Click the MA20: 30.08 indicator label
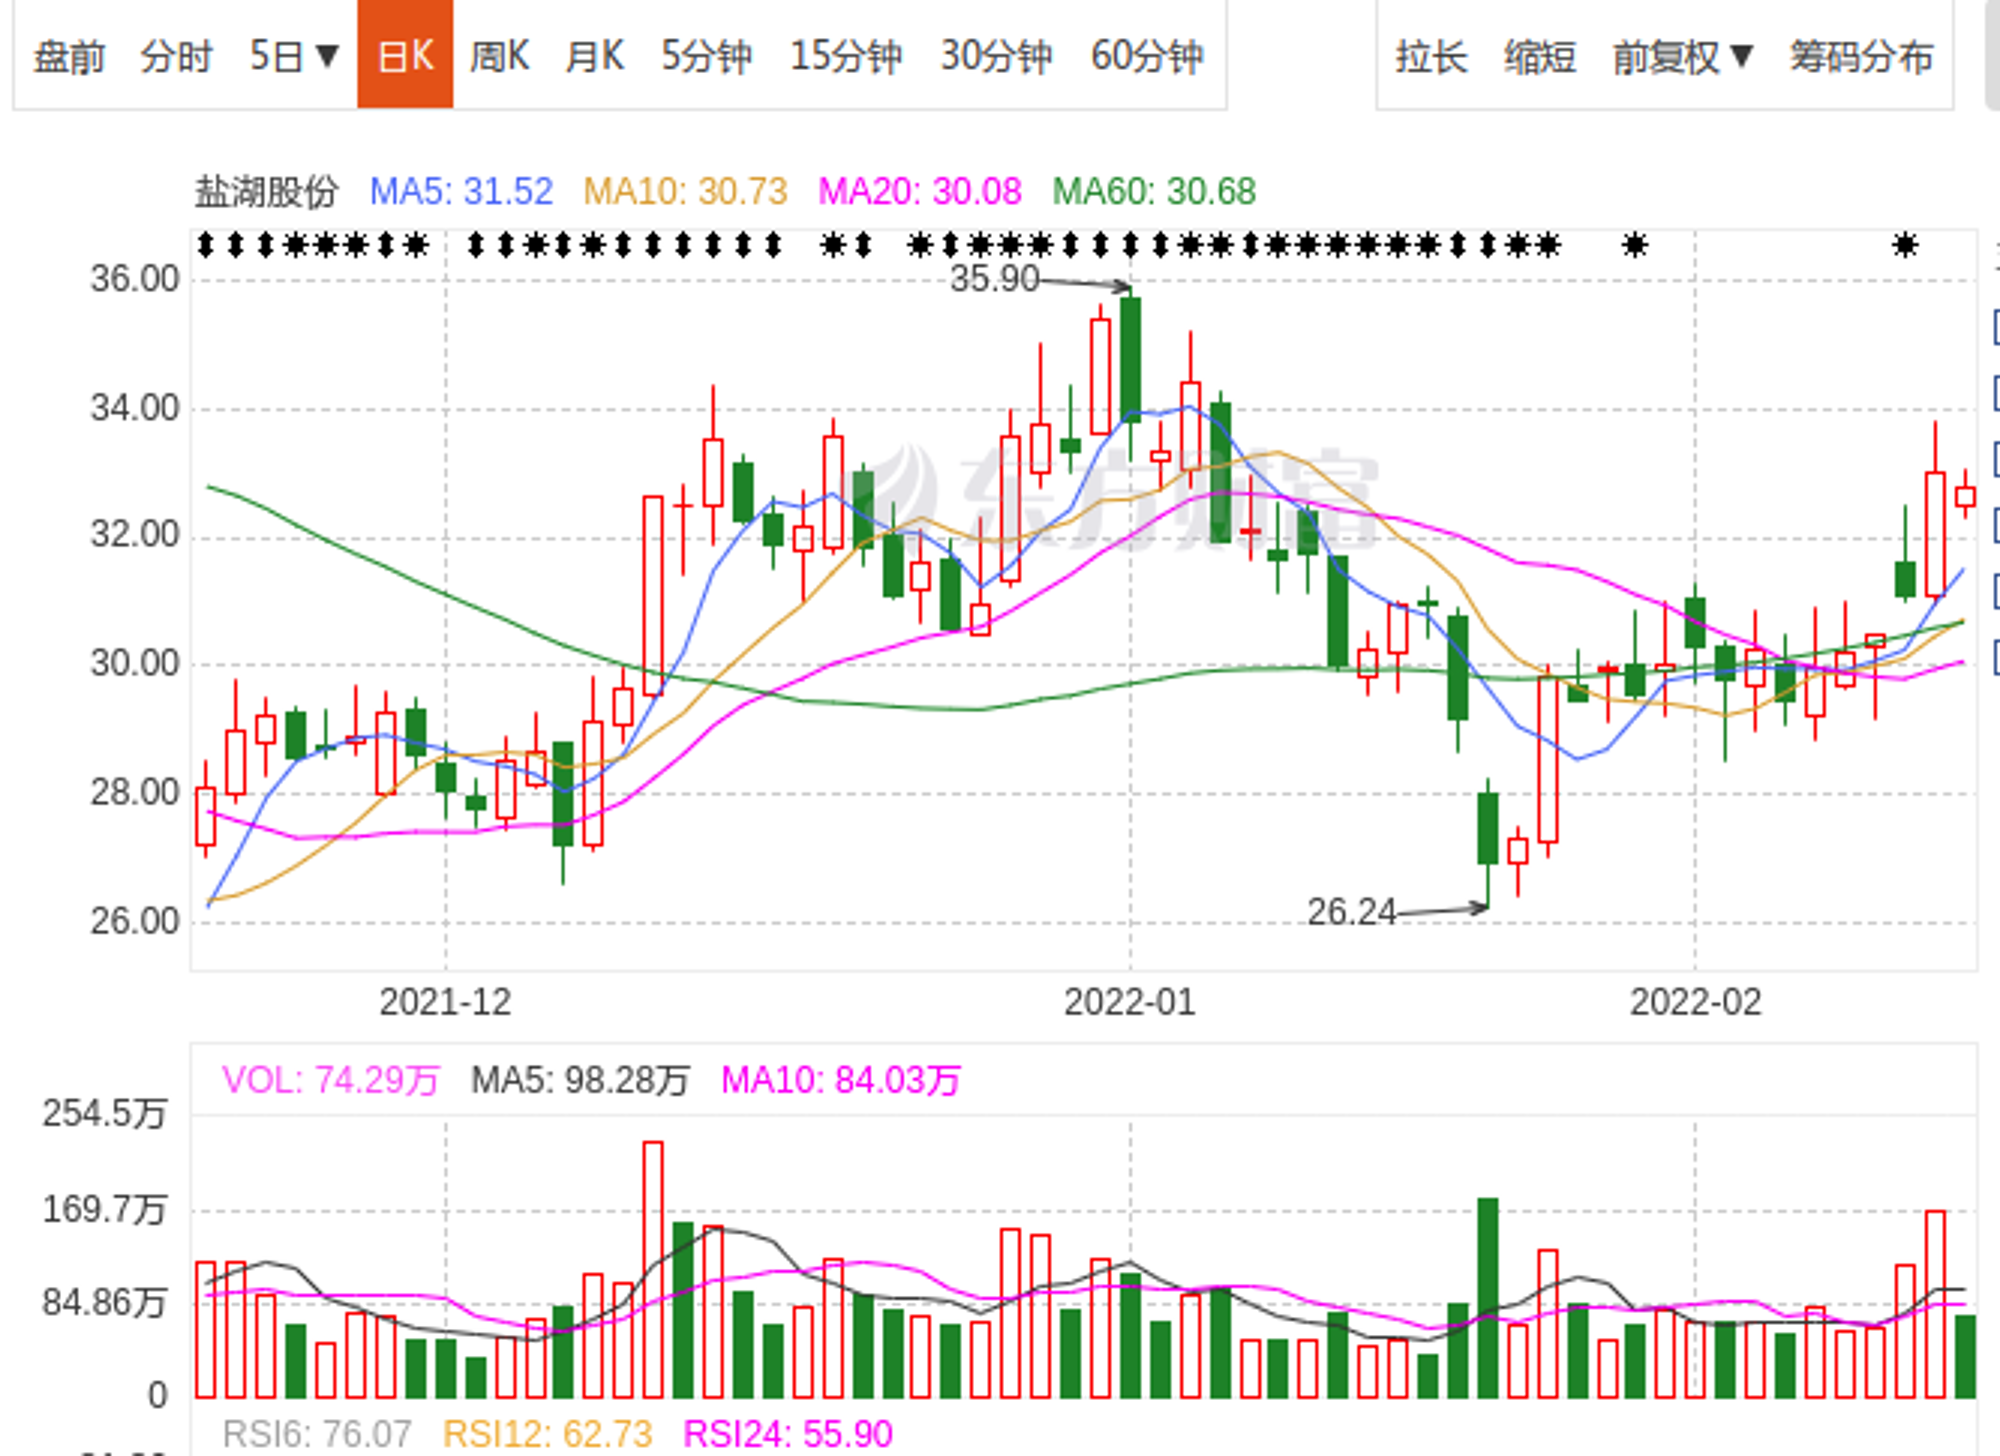This screenshot has height=1456, width=2000. [x=920, y=191]
